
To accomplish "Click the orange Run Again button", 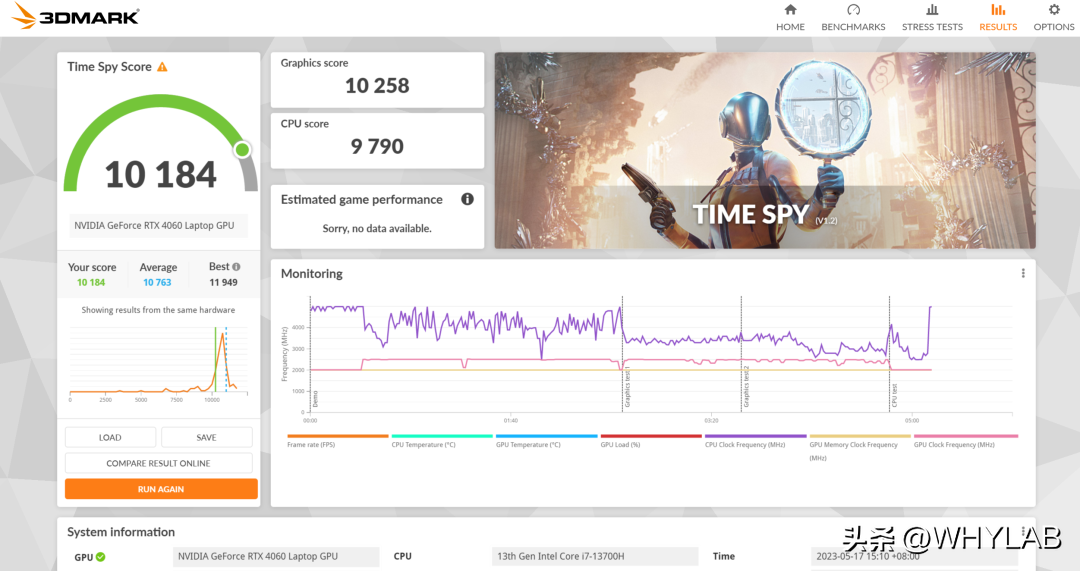I will [161, 489].
